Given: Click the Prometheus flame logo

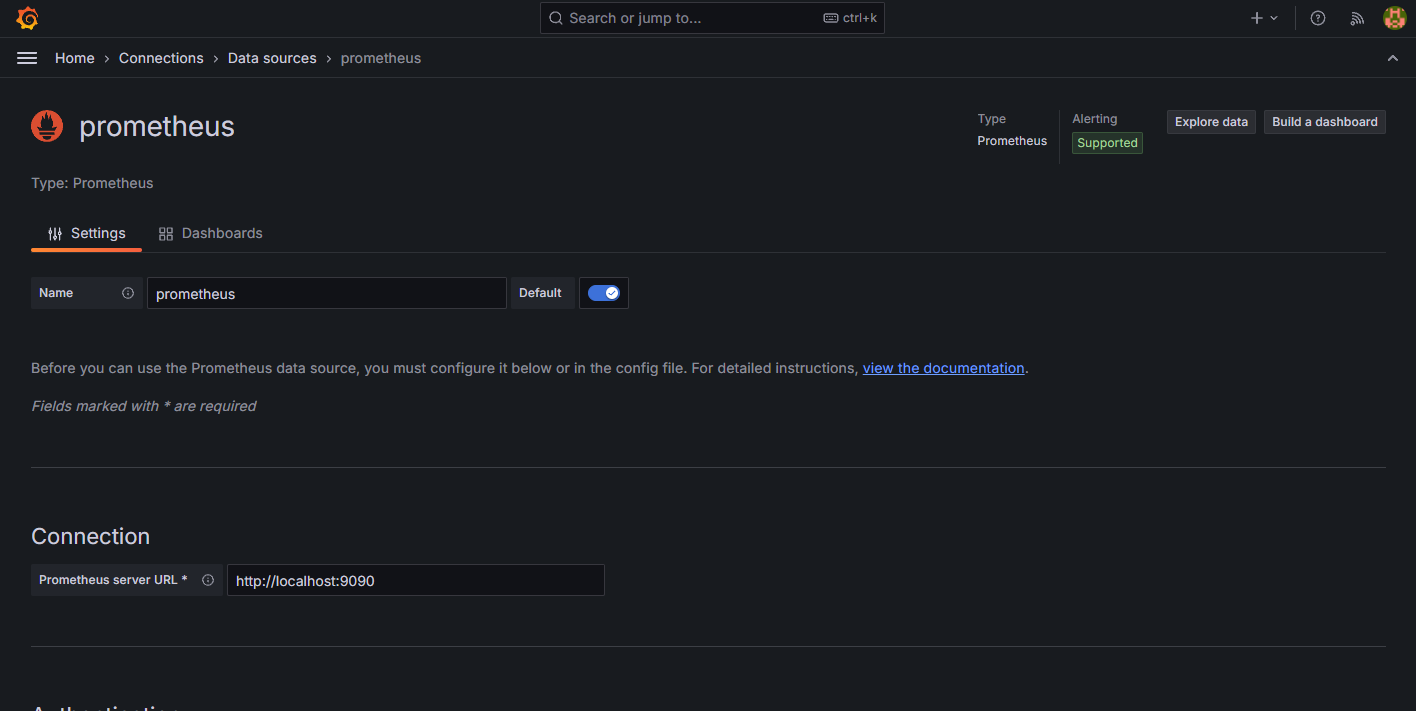Looking at the screenshot, I should coord(47,126).
